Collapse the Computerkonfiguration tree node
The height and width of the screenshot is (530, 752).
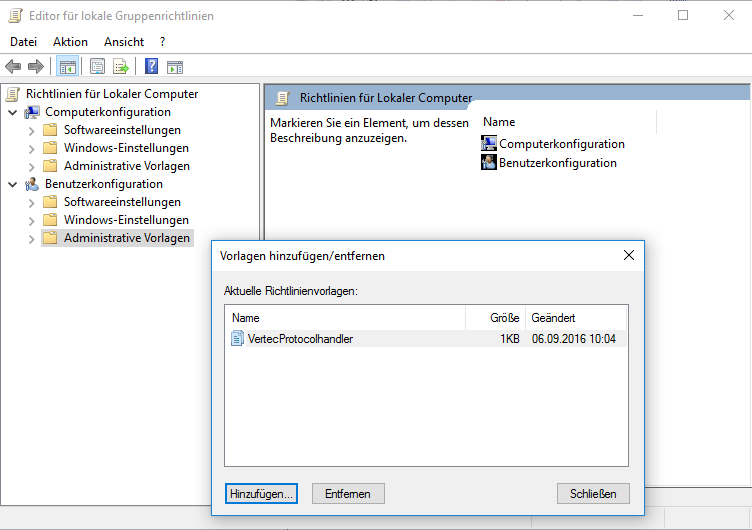[12, 112]
